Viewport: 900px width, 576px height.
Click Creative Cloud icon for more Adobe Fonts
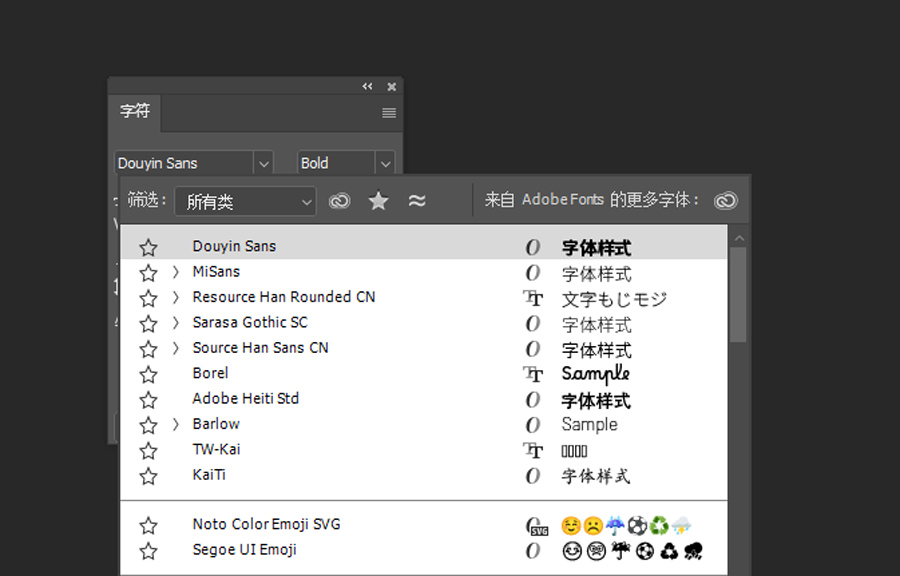tap(725, 201)
